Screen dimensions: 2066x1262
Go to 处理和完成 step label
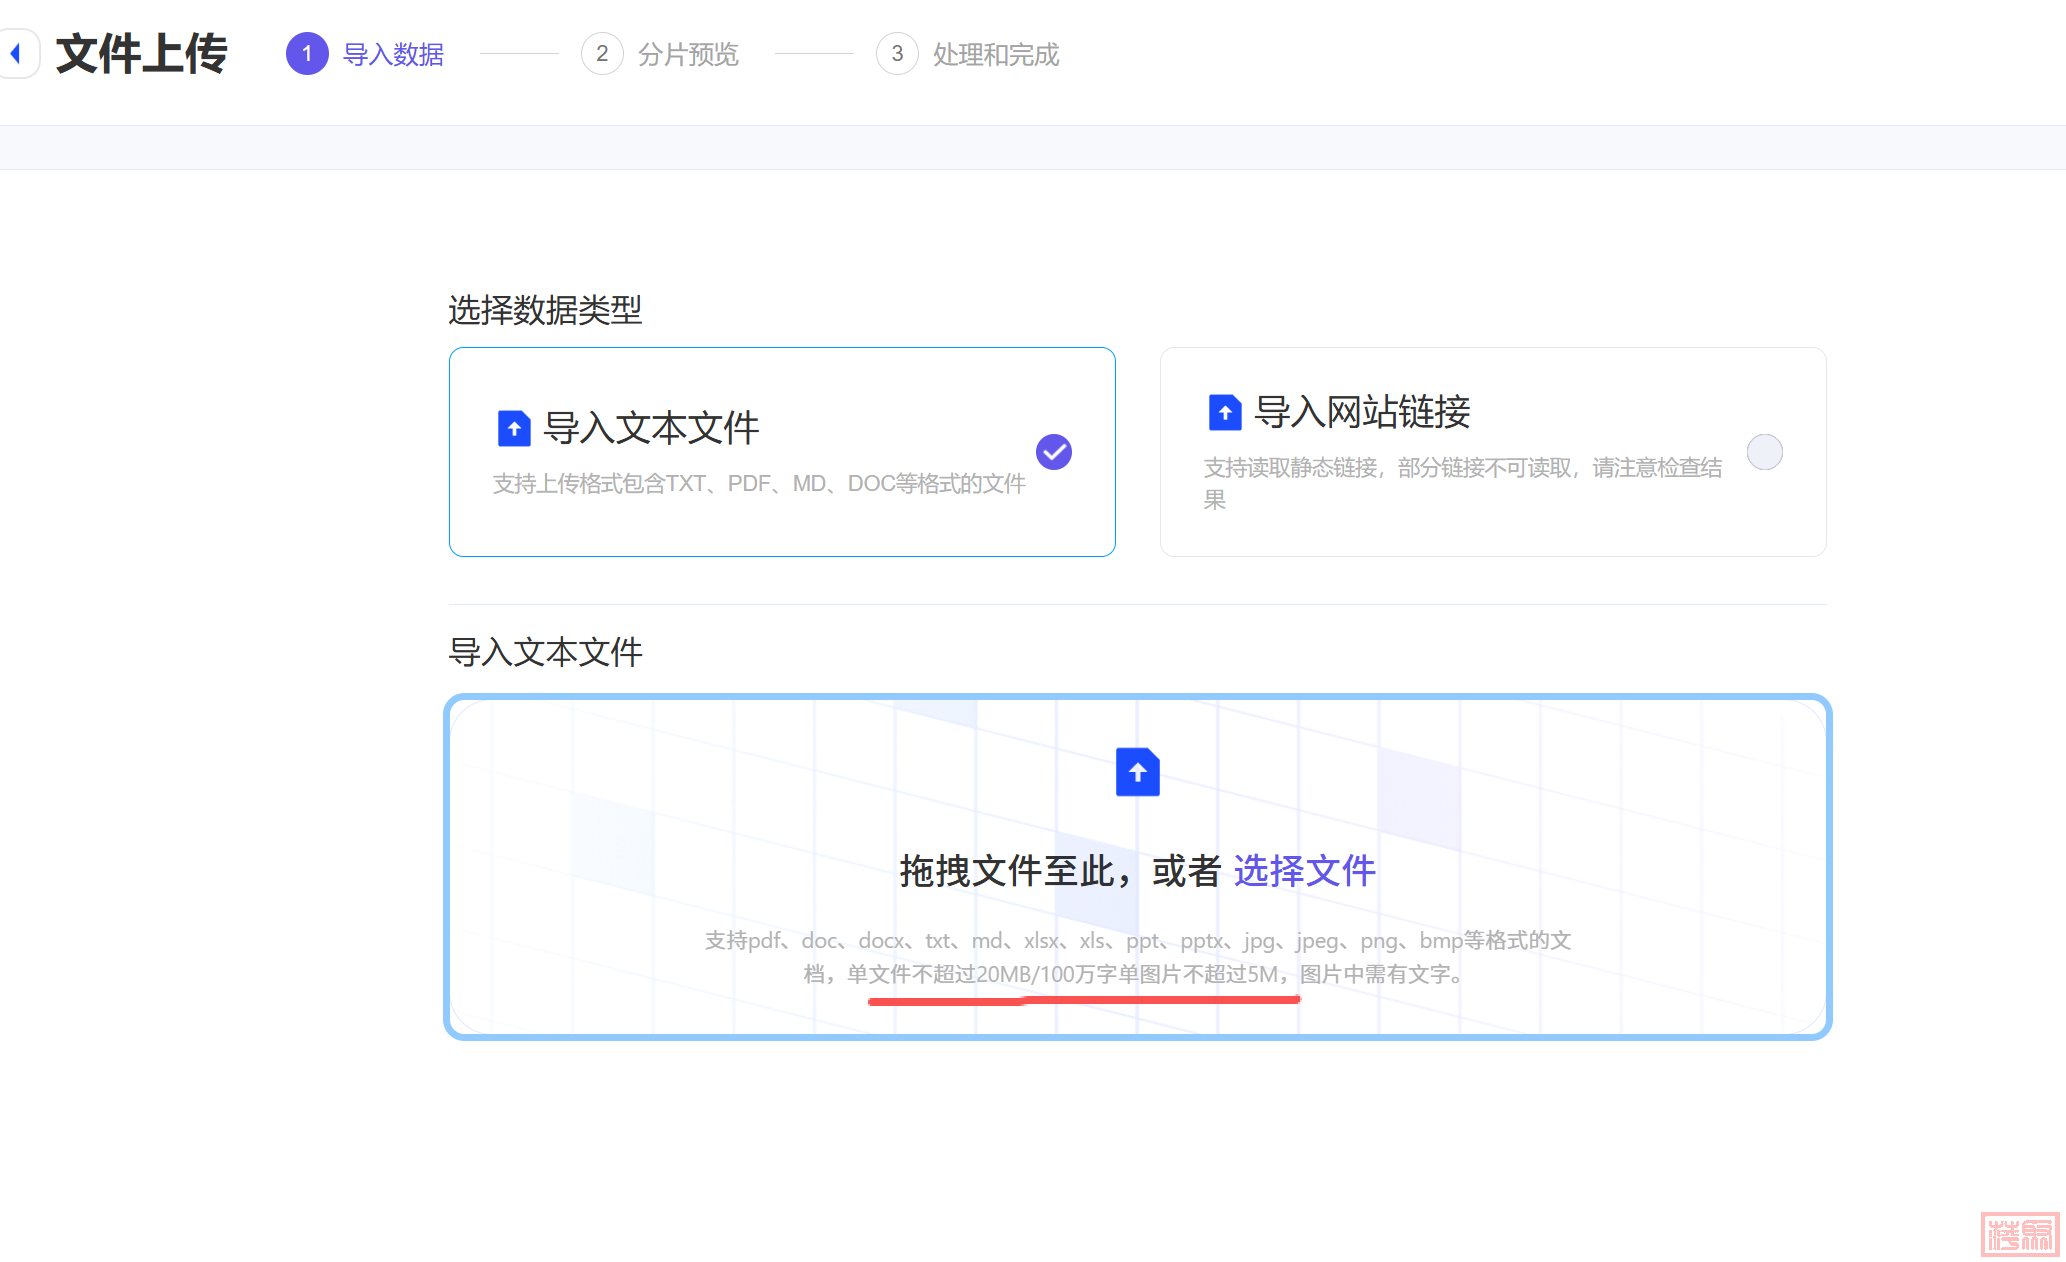click(x=995, y=54)
